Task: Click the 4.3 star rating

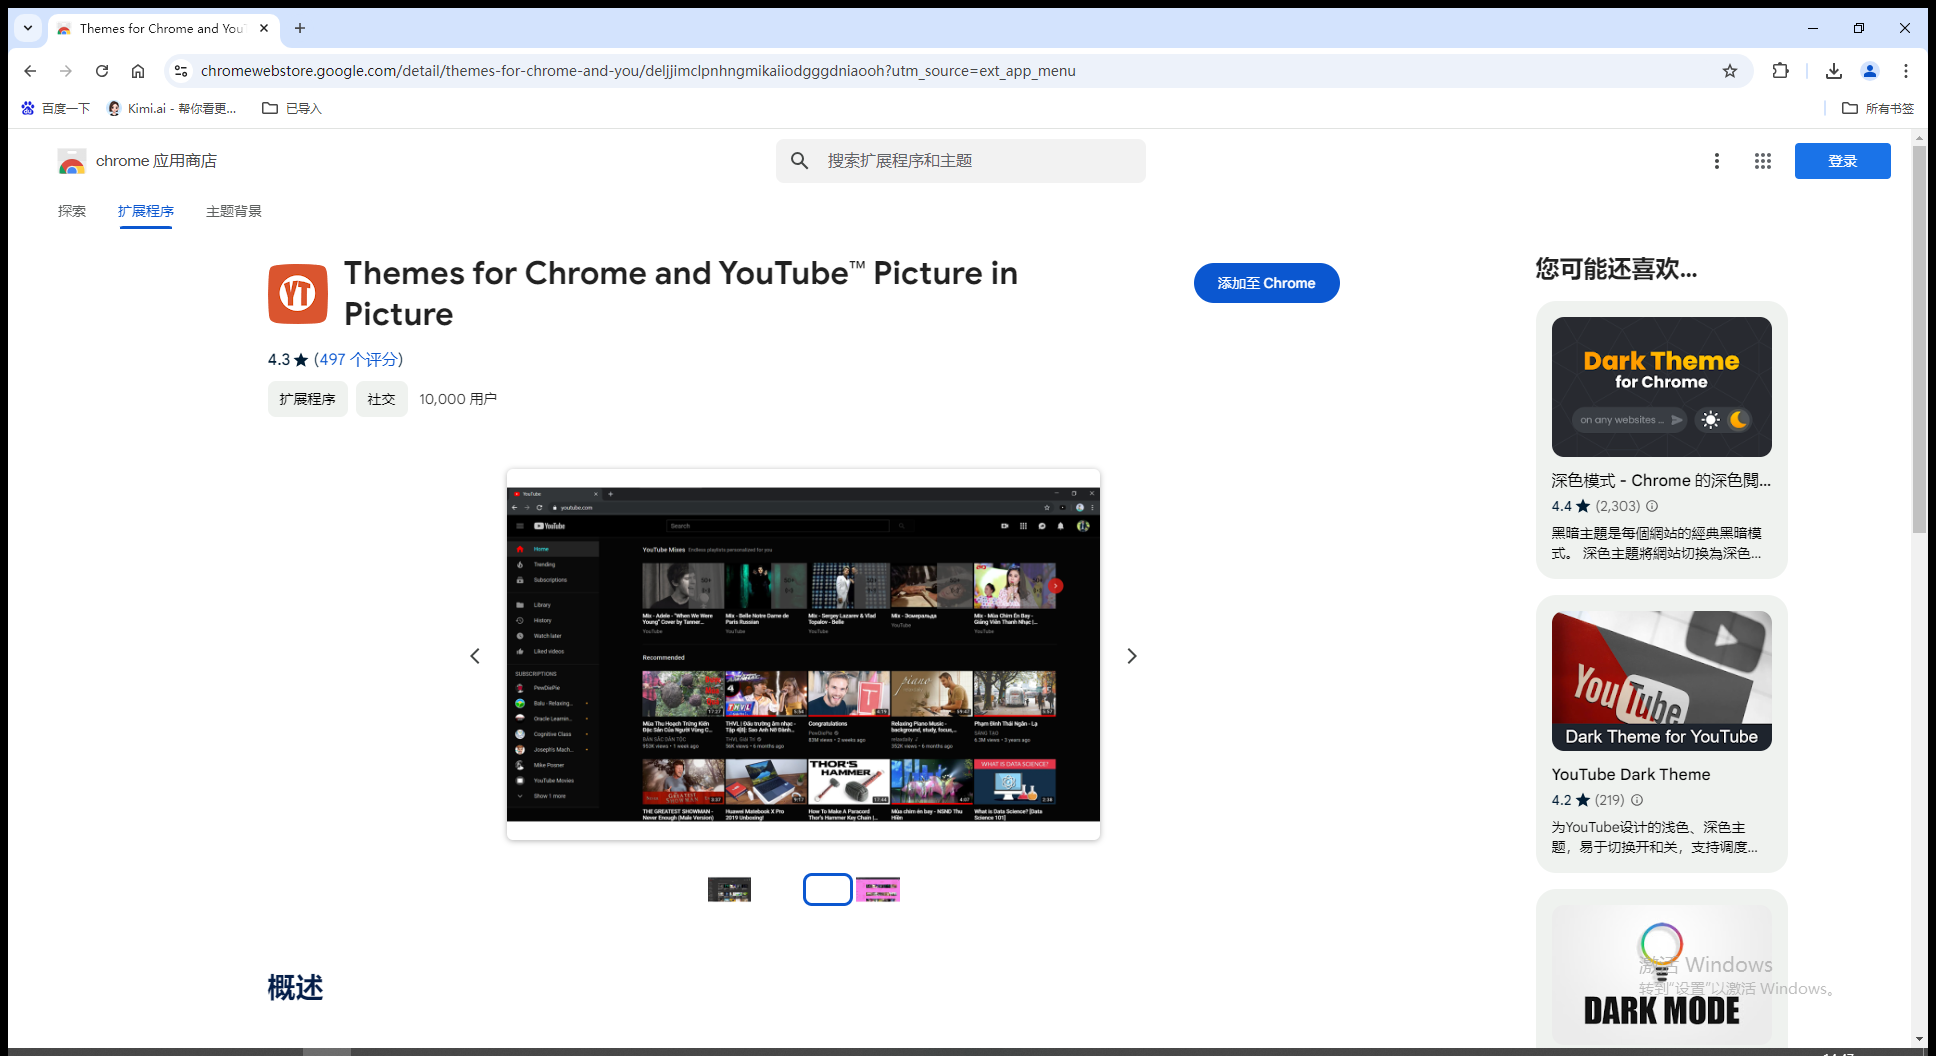Action: (288, 359)
